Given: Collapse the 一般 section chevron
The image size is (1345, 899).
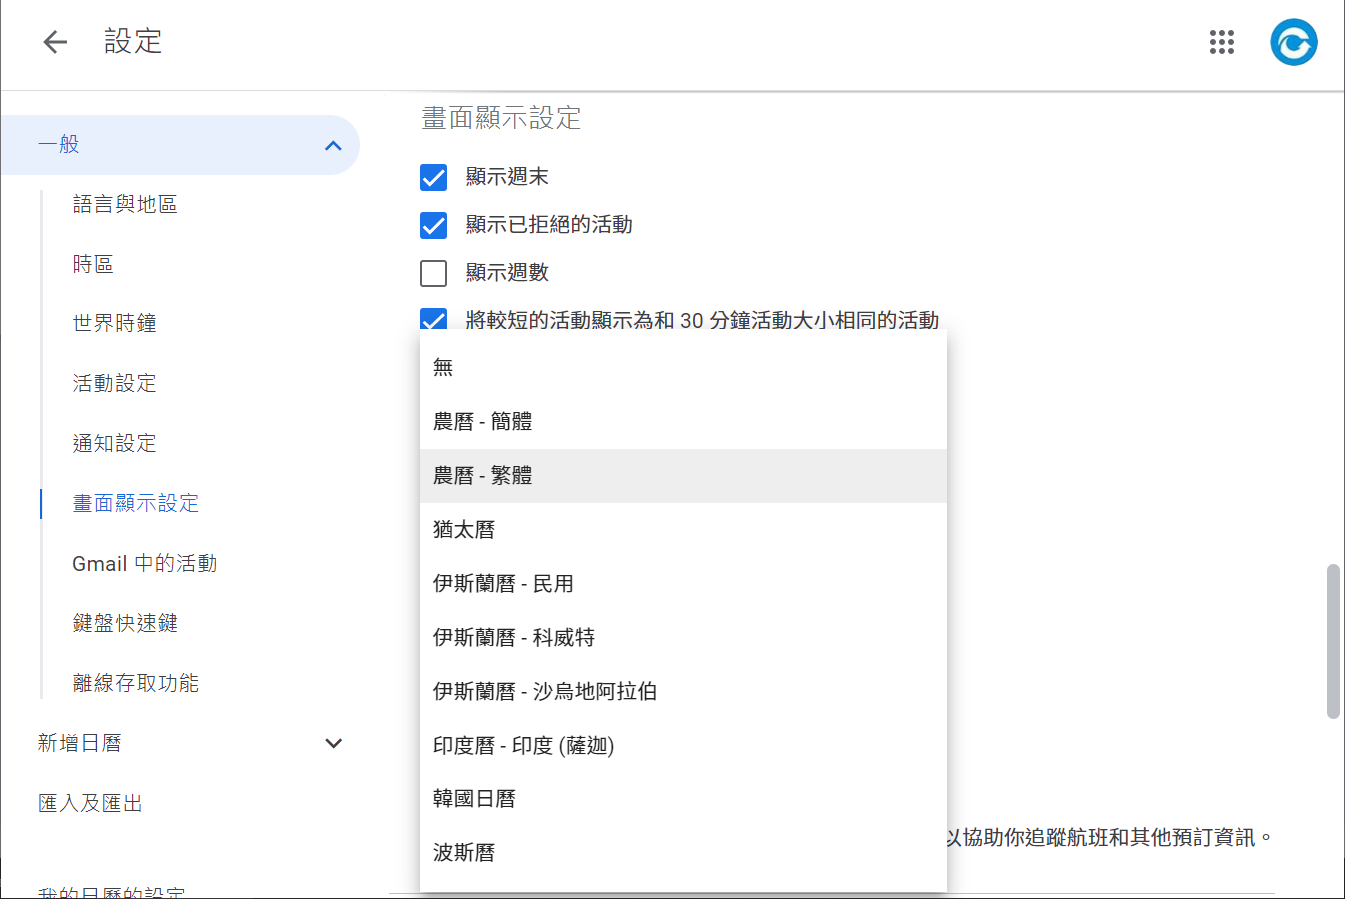Looking at the screenshot, I should pos(333,146).
